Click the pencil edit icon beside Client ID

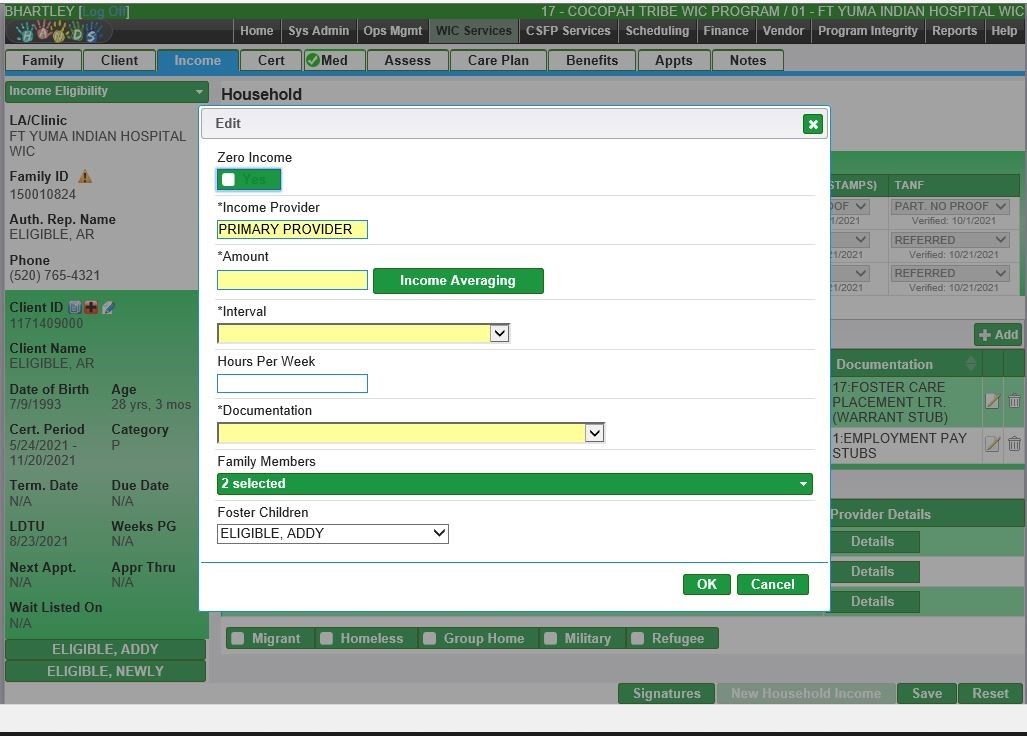click(x=108, y=308)
